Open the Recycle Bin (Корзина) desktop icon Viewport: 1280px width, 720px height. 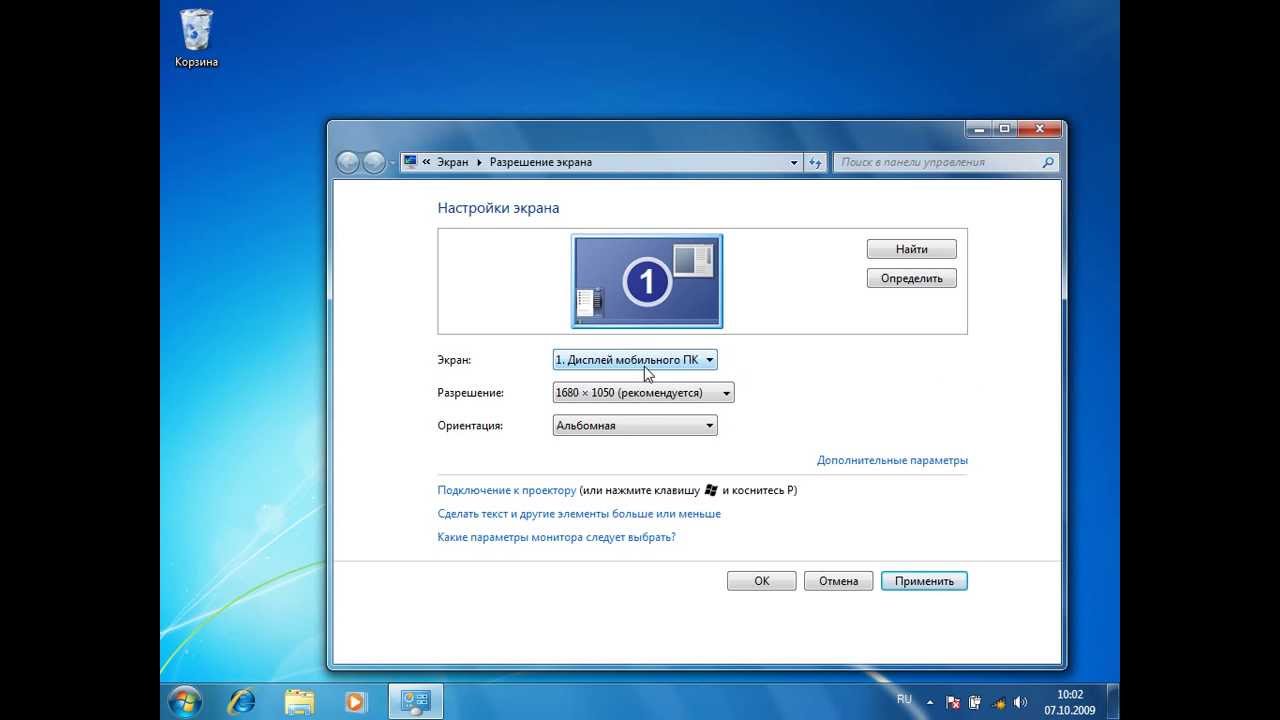pos(196,38)
